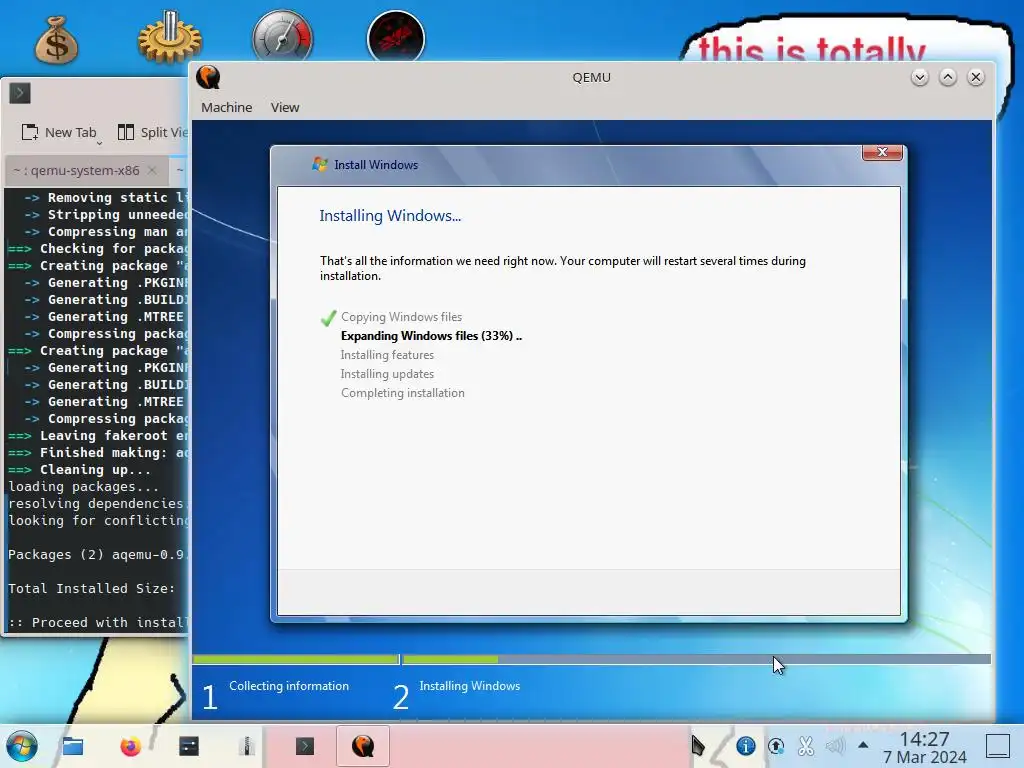Screen dimensions: 1024x768
Task: Open the volume speaker tray icon
Action: coord(835,746)
